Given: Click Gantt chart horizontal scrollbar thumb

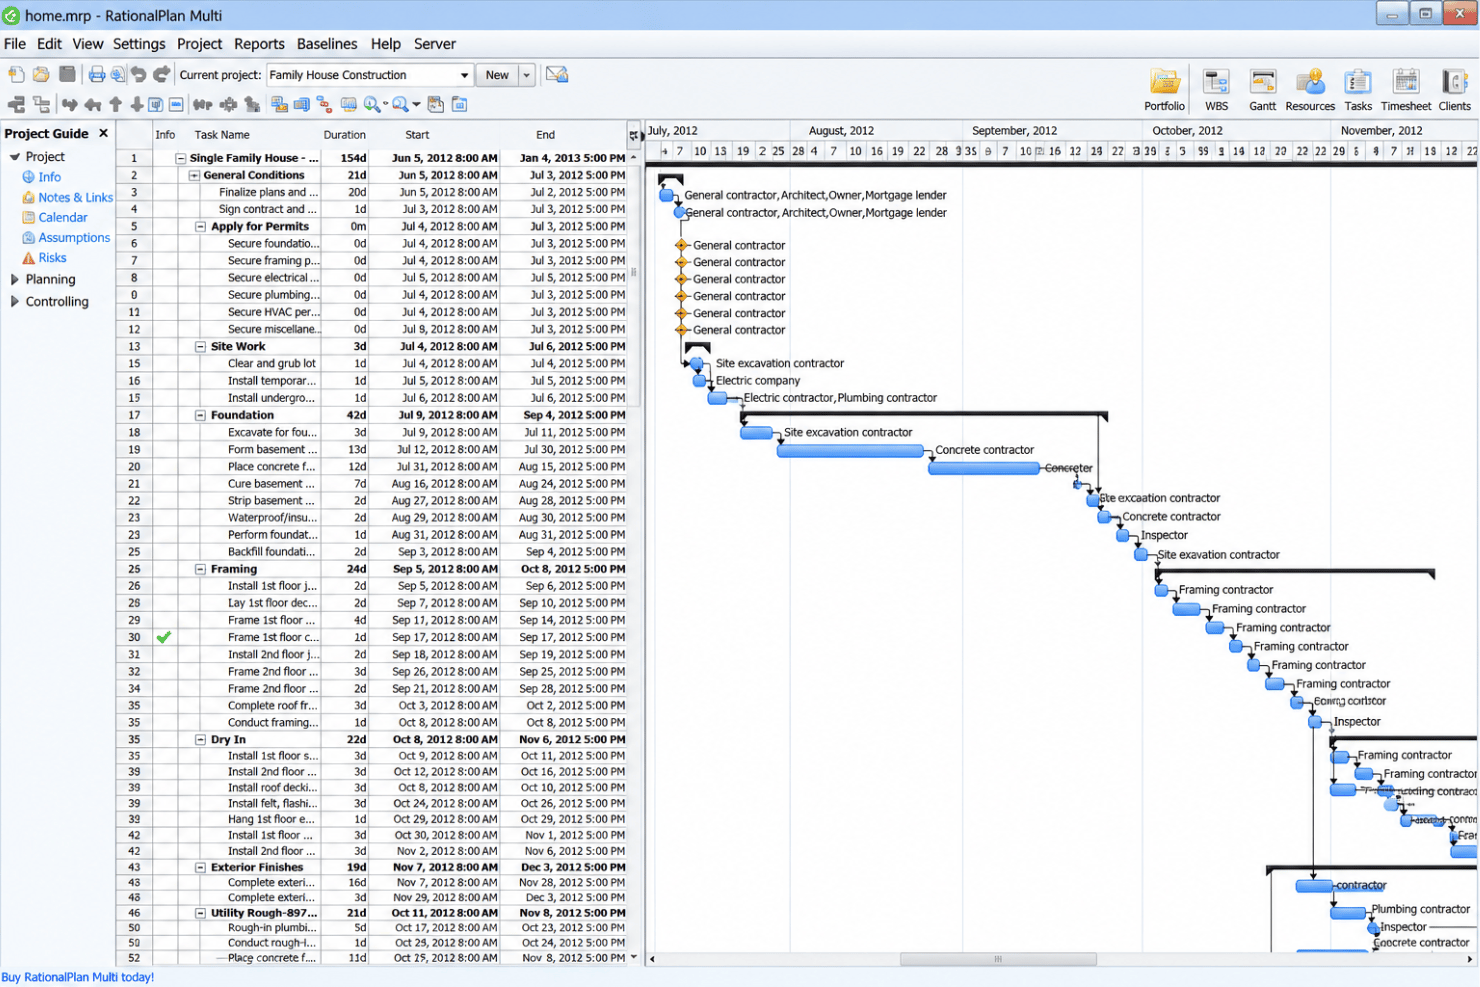Looking at the screenshot, I should pos(997,959).
